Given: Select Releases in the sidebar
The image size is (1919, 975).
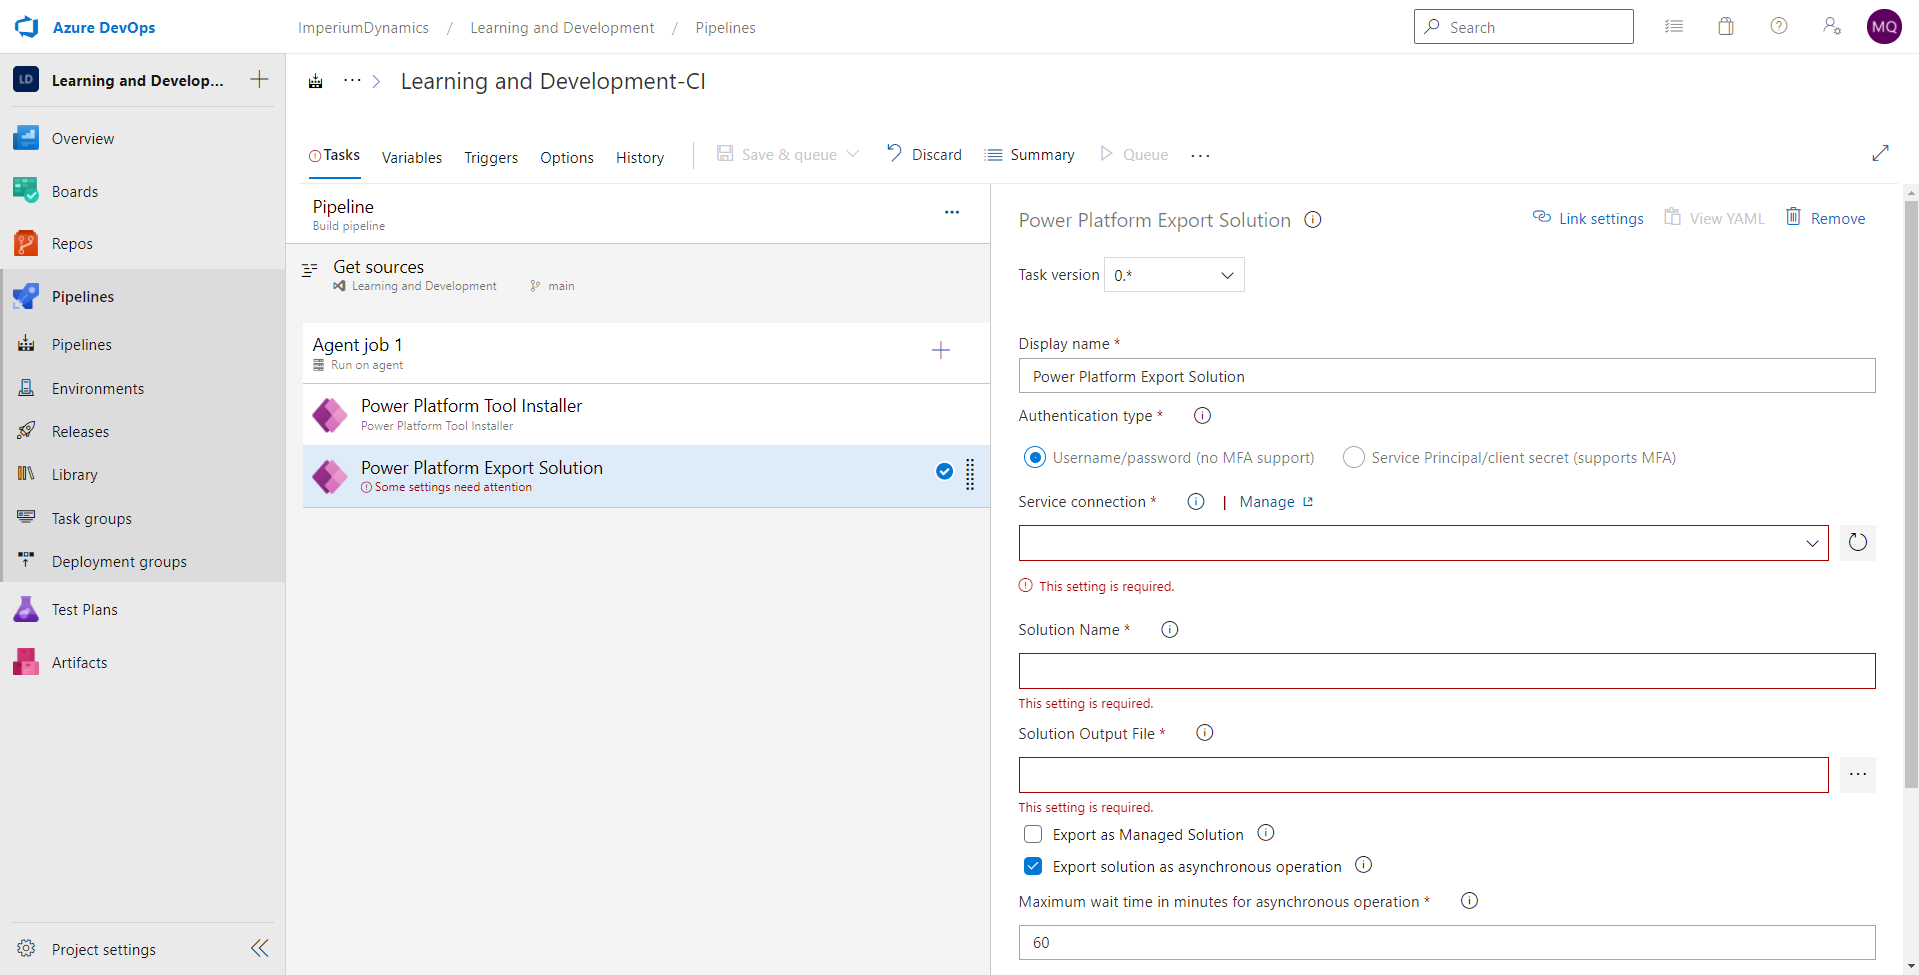Looking at the screenshot, I should 80,431.
